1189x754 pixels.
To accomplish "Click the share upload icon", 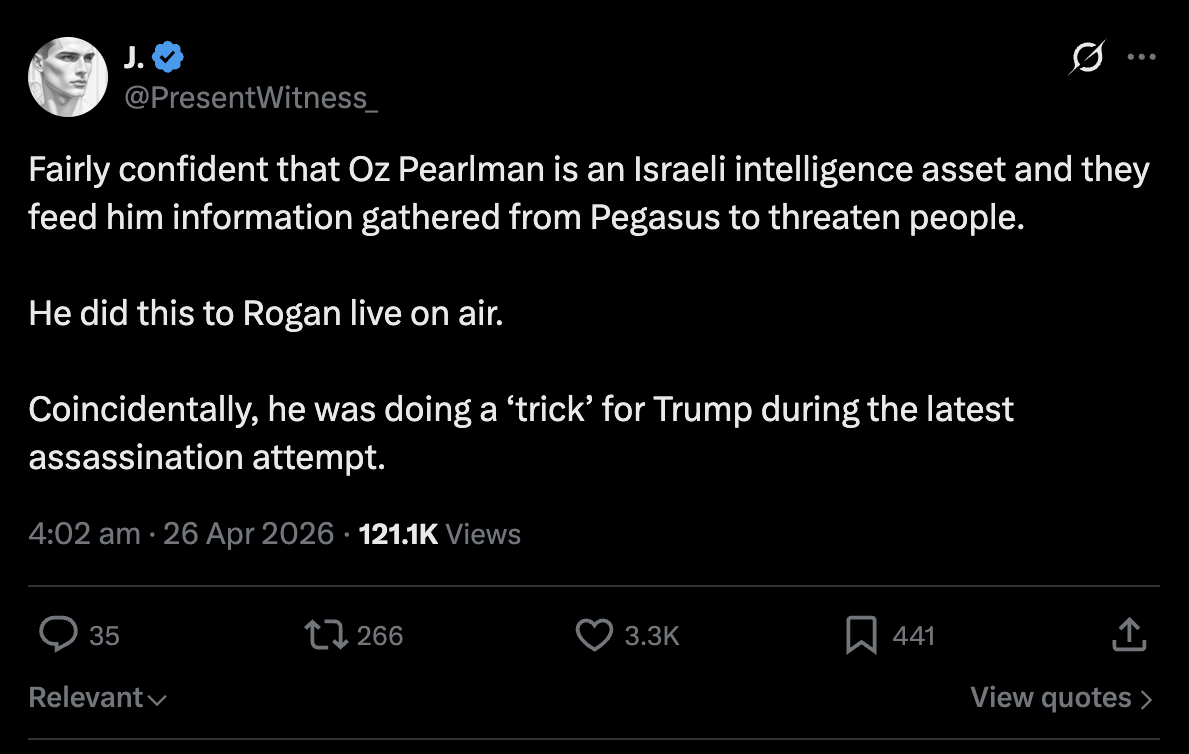I will 1127,634.
